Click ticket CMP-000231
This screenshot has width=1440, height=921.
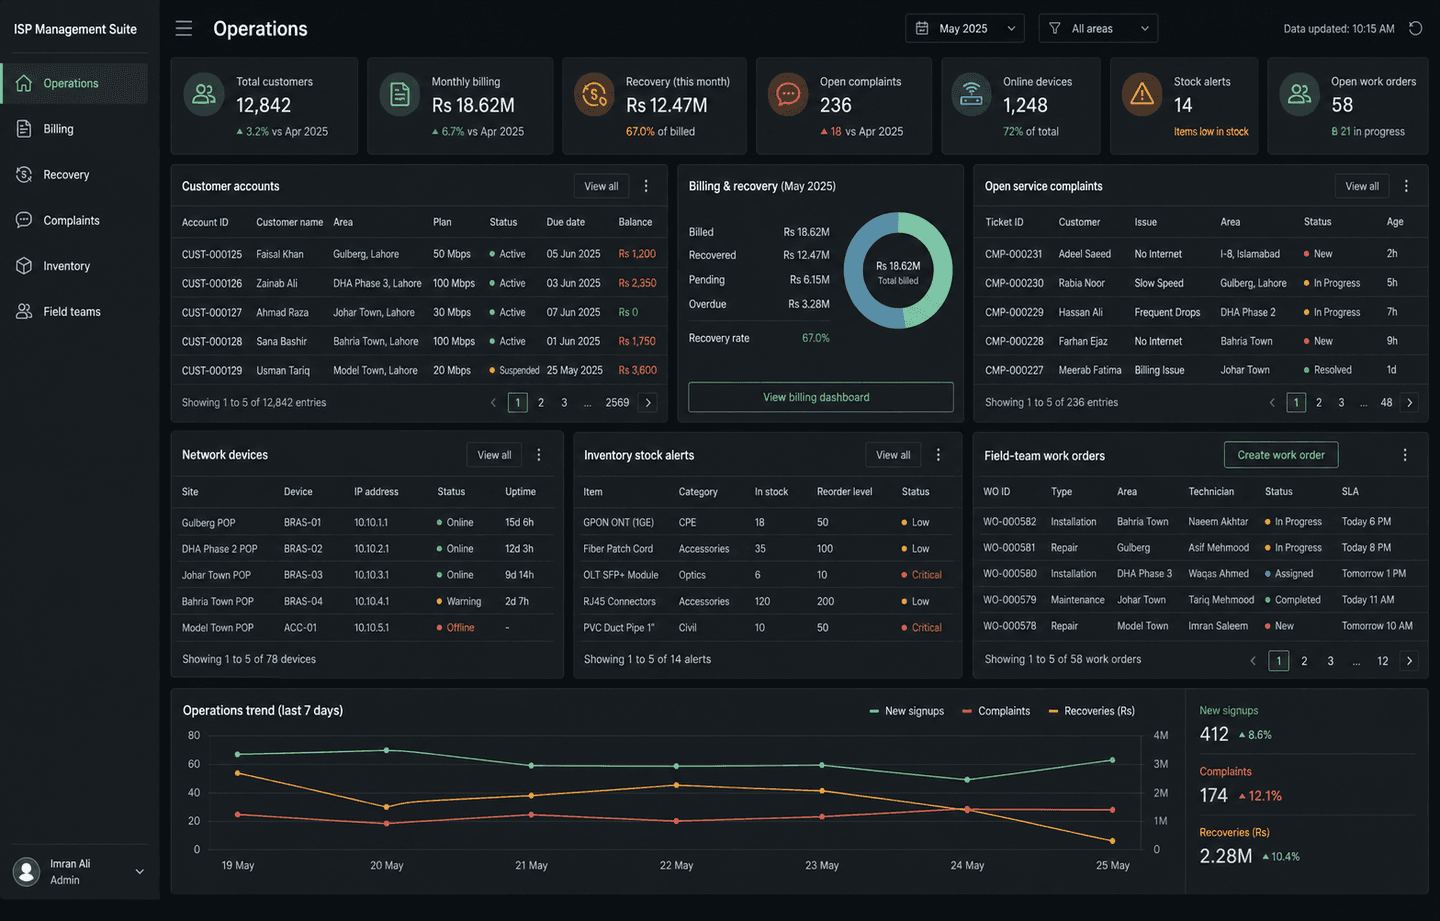point(1014,254)
